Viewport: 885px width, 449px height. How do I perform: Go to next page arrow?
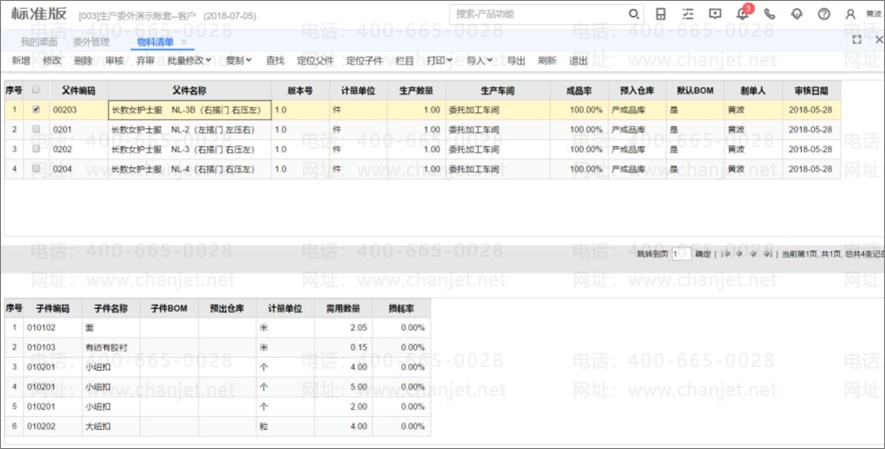click(x=753, y=254)
